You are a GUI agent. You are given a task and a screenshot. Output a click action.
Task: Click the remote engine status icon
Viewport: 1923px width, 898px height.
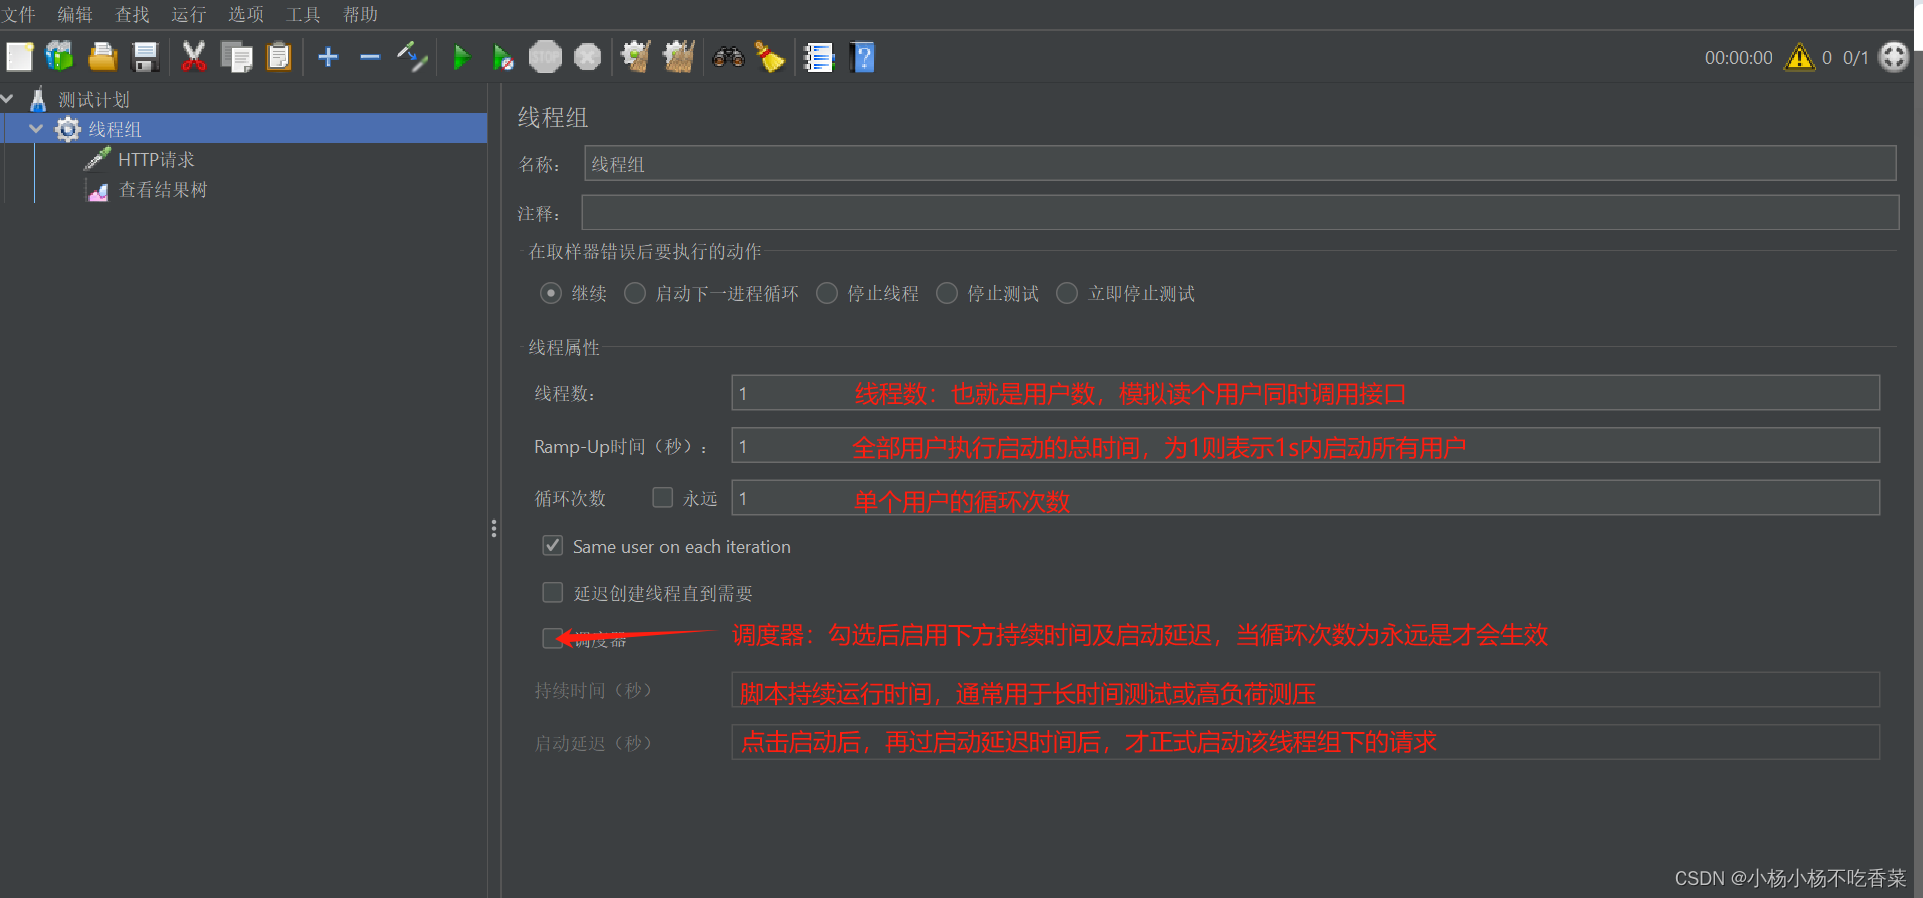(x=1894, y=57)
